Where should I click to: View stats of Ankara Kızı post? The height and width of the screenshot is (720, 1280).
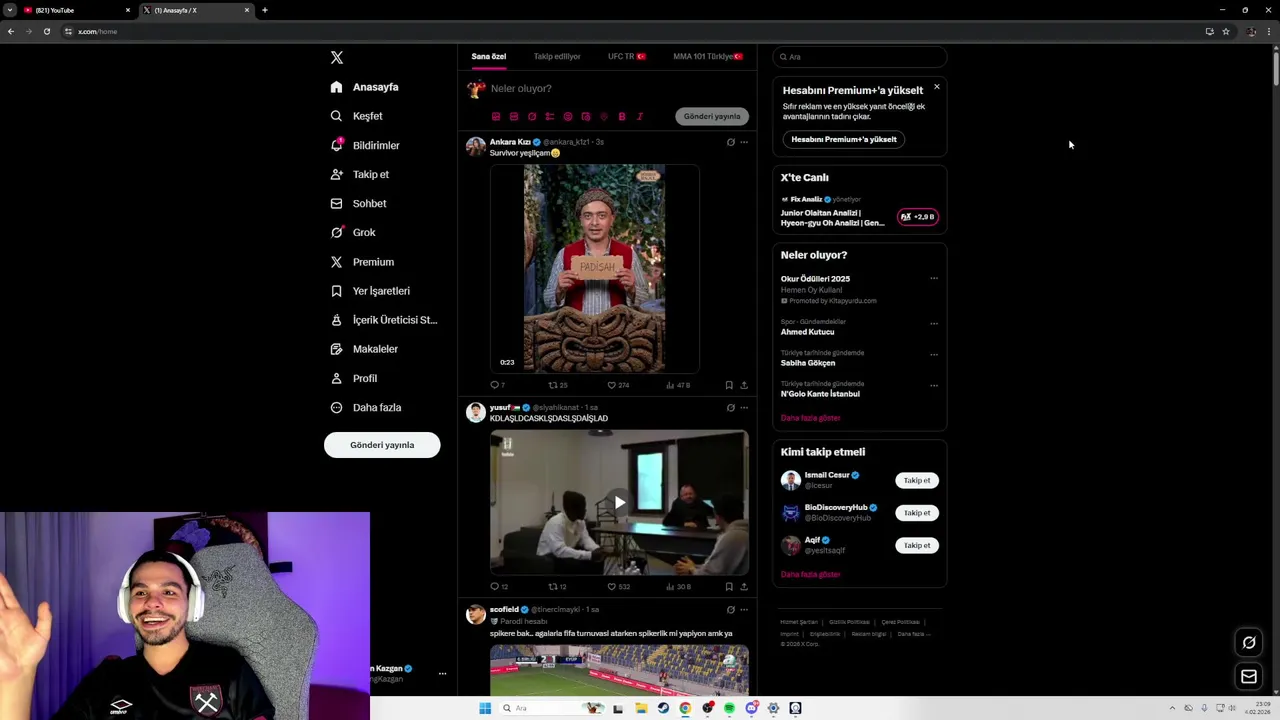point(678,385)
